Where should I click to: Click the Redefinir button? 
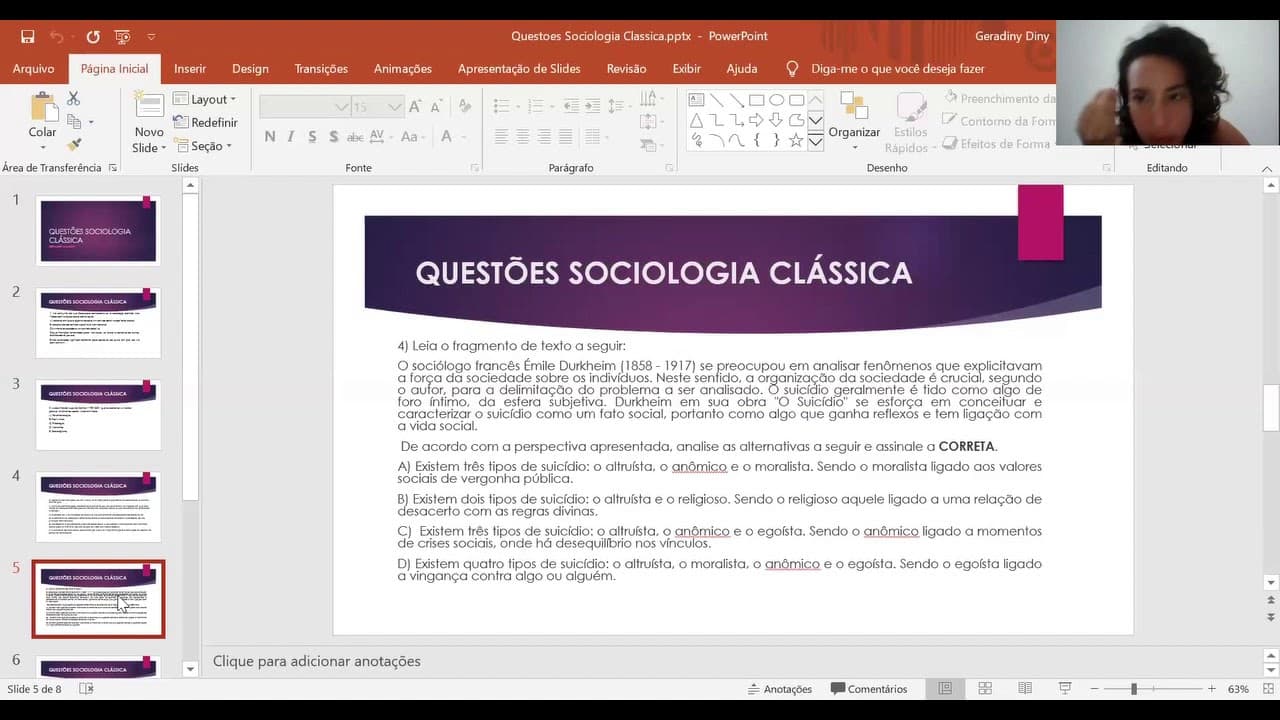(205, 122)
